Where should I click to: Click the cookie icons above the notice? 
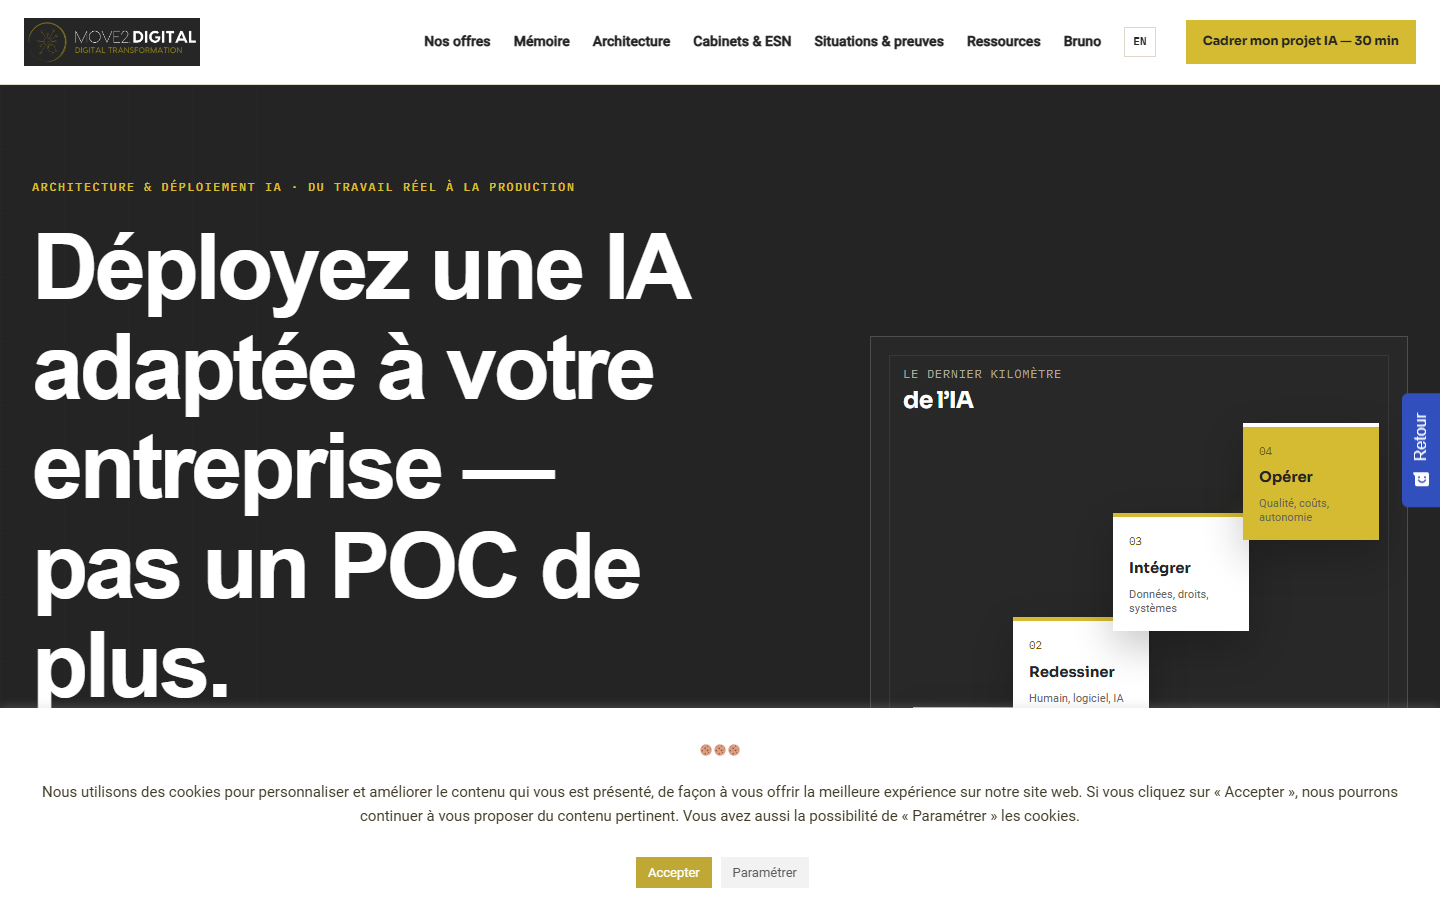pos(720,750)
